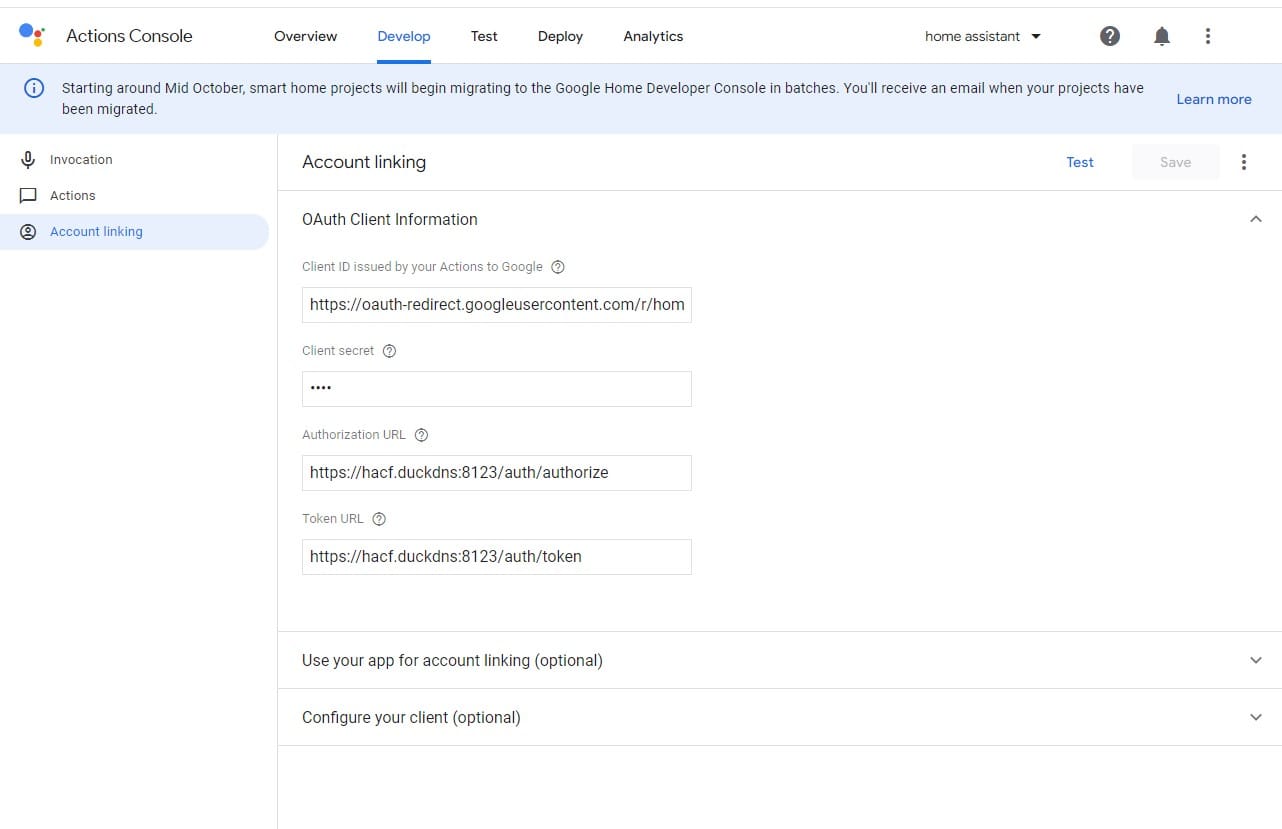Viewport: 1282px width, 829px height.
Task: Click help icon beside Client ID label
Action: (x=558, y=267)
